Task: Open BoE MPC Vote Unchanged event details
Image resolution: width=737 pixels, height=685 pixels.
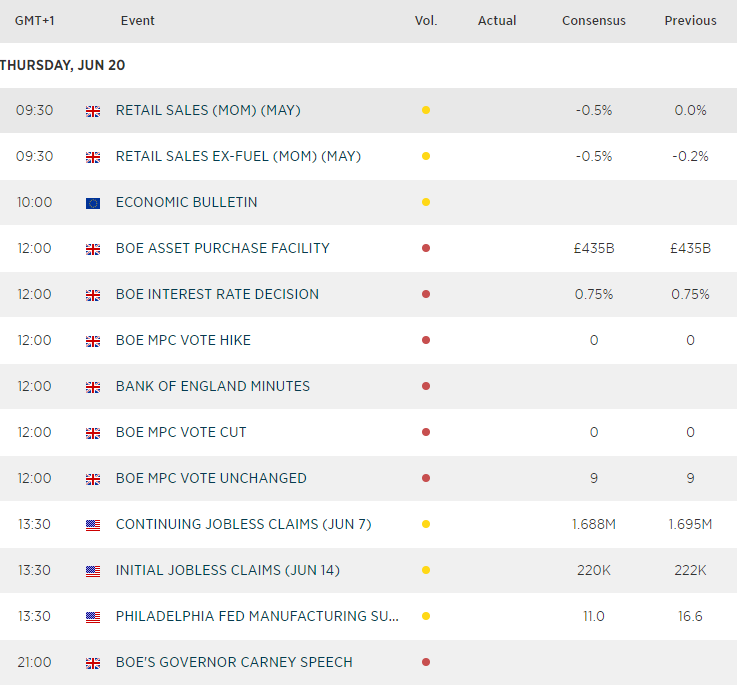Action: (x=211, y=478)
